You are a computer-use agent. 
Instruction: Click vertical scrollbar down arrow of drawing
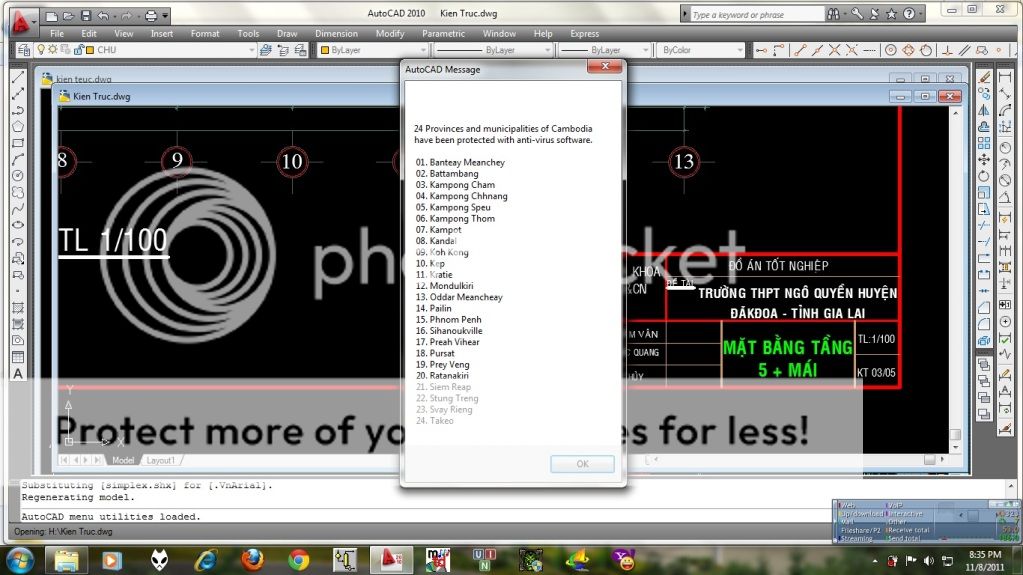[956, 447]
